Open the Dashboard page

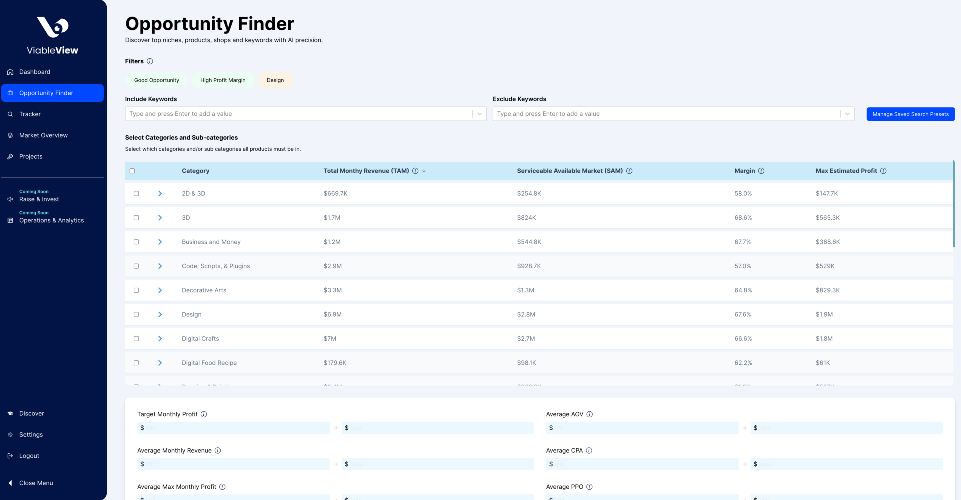pyautogui.click(x=35, y=72)
